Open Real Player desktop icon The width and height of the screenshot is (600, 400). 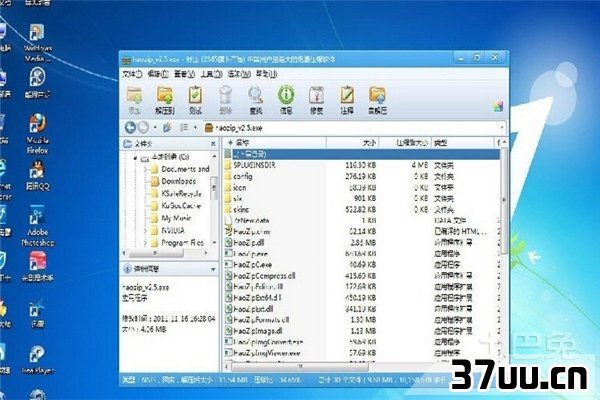click(x=38, y=359)
